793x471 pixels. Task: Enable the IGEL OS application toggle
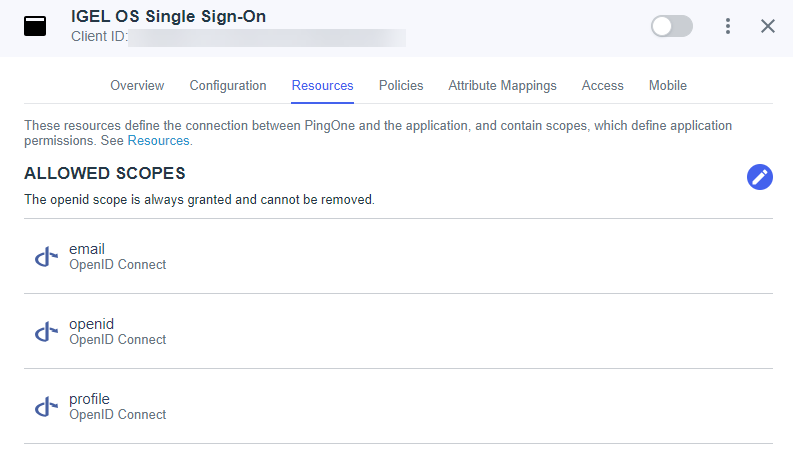[x=671, y=27]
